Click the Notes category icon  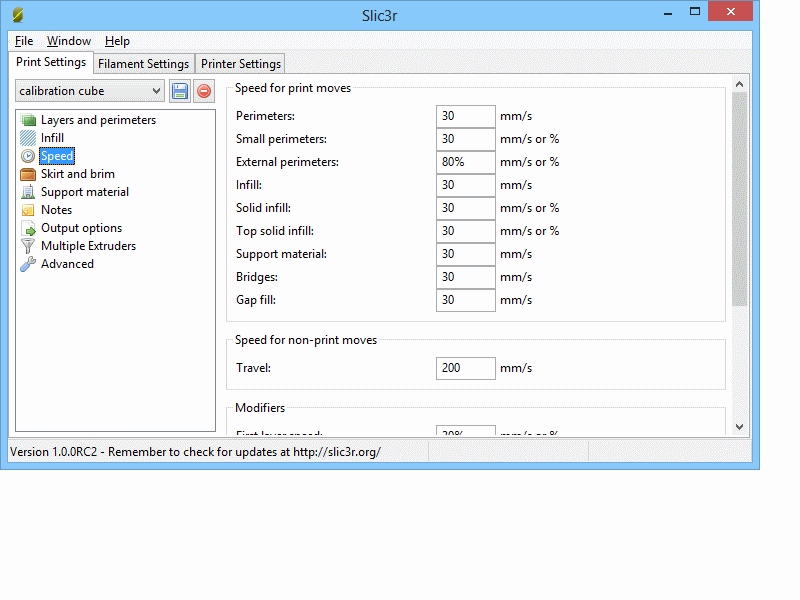tap(28, 210)
